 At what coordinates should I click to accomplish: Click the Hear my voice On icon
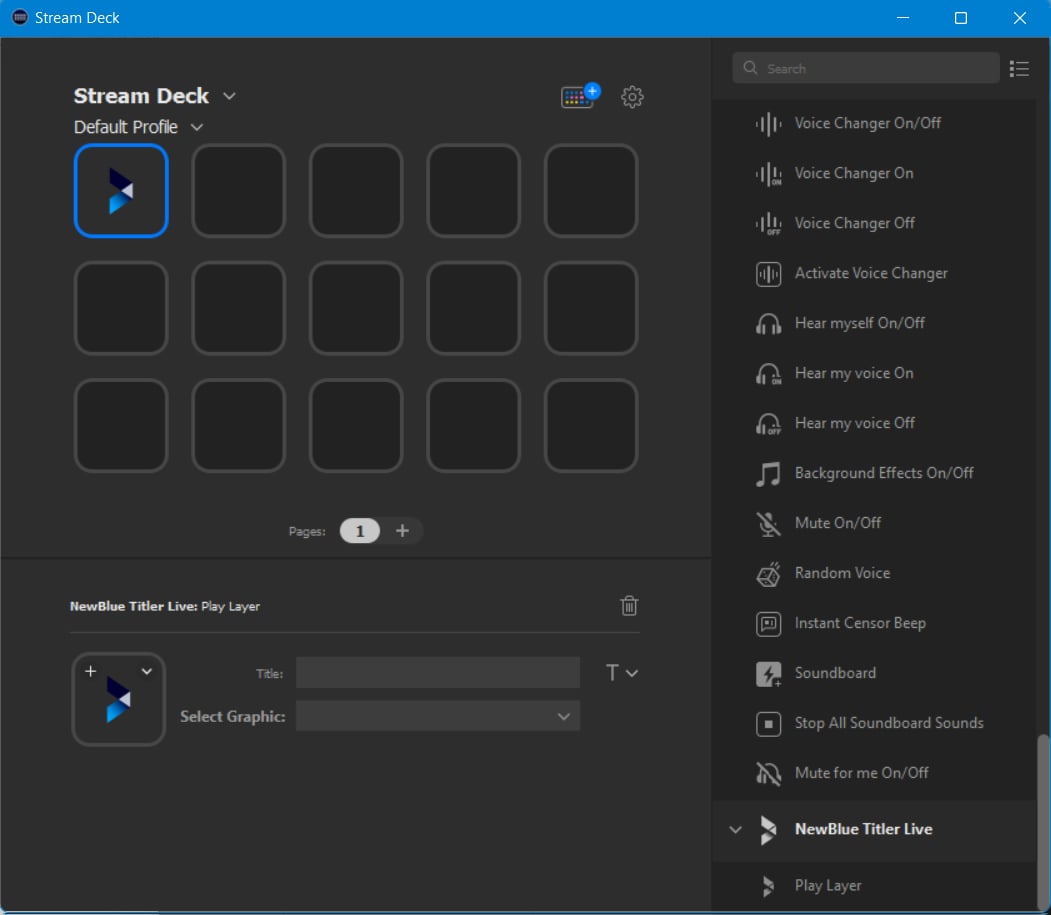[x=768, y=373]
